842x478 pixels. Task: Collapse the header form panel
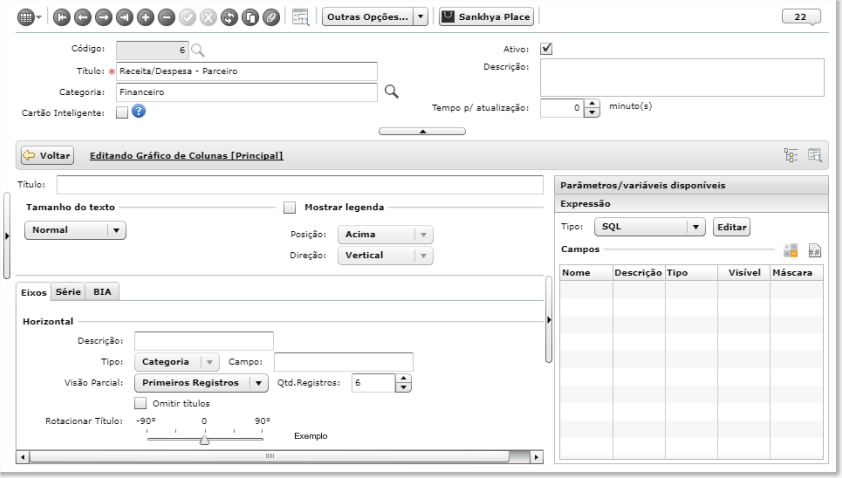422,131
